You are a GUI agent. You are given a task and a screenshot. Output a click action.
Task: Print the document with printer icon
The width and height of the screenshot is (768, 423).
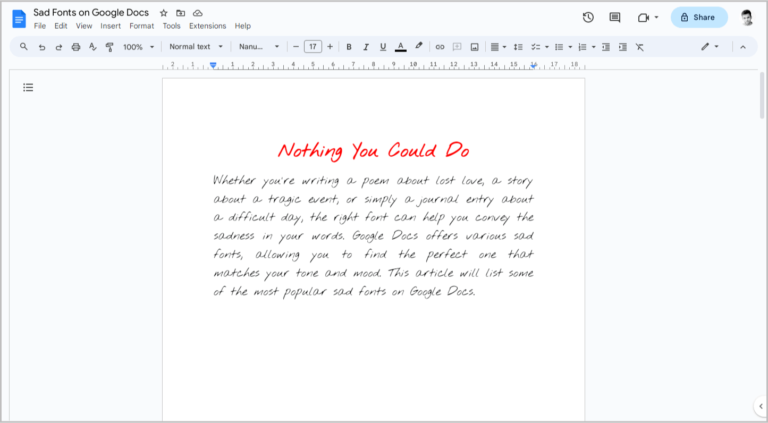[75, 47]
